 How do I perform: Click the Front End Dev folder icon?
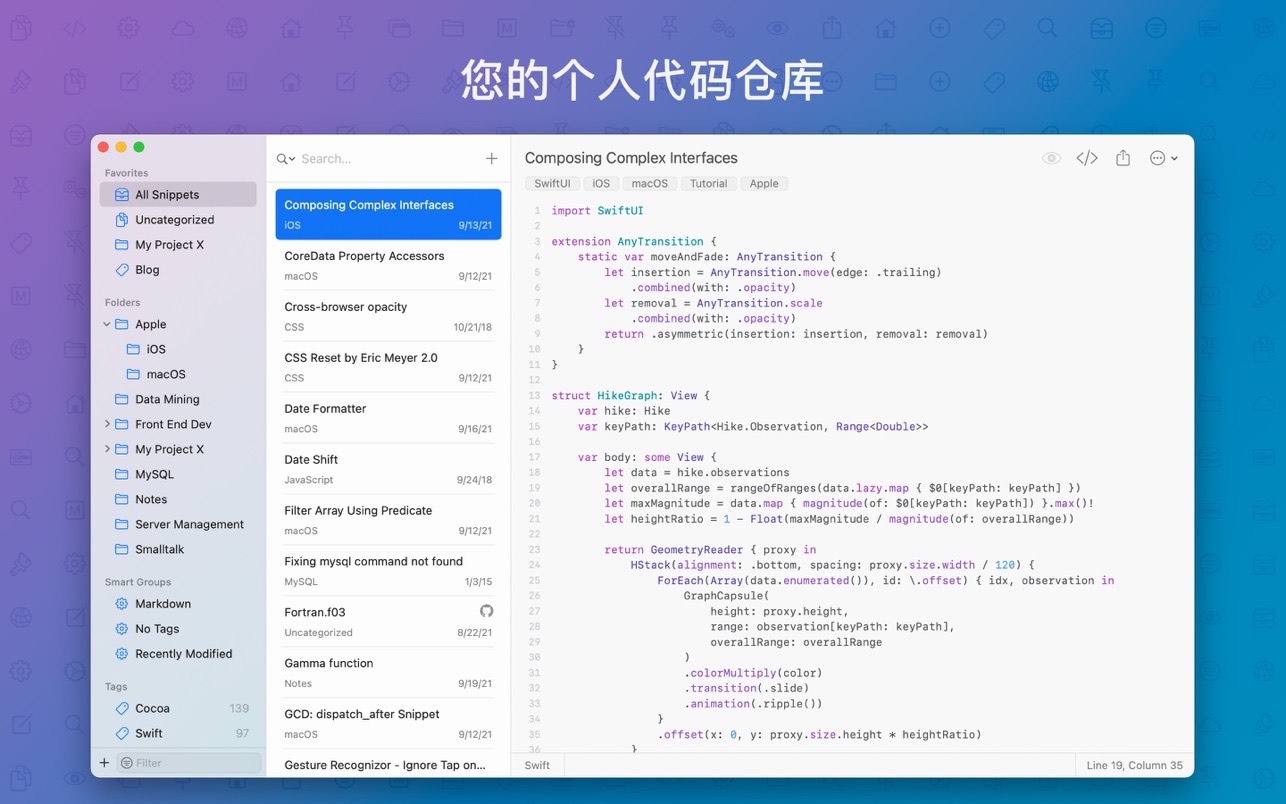(x=121, y=424)
